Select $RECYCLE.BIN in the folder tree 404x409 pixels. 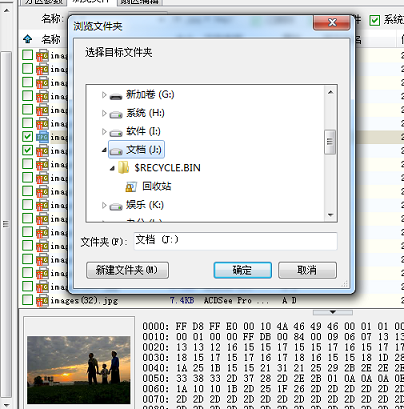[x=167, y=168]
